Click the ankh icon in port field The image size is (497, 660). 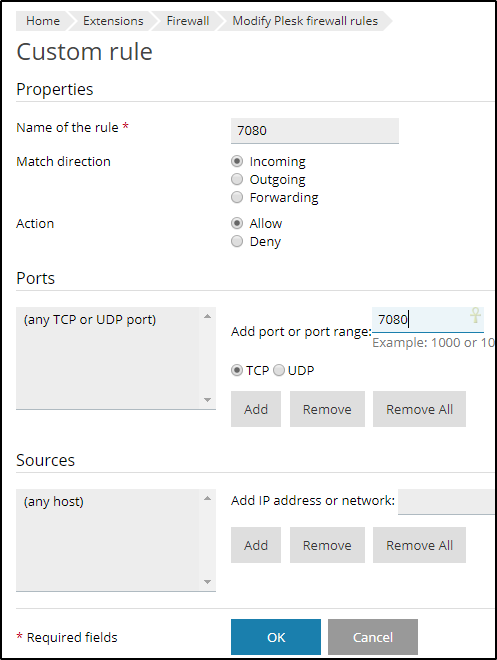(x=476, y=315)
